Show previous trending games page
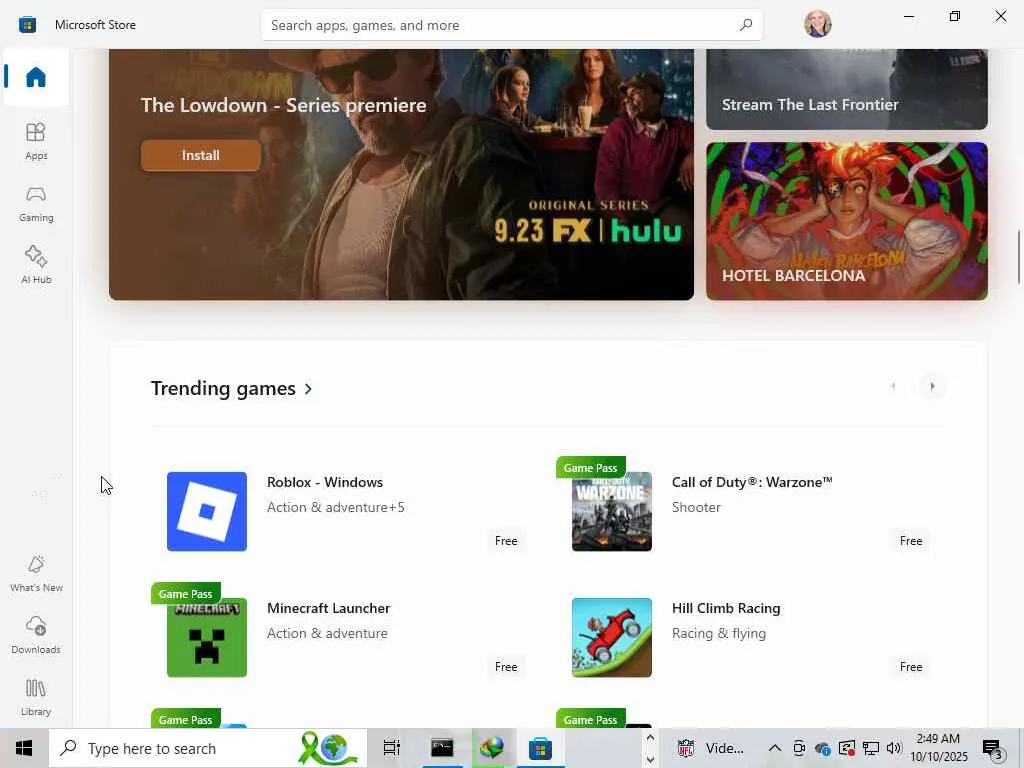Screen dimensions: 1024x768 tap(893, 387)
